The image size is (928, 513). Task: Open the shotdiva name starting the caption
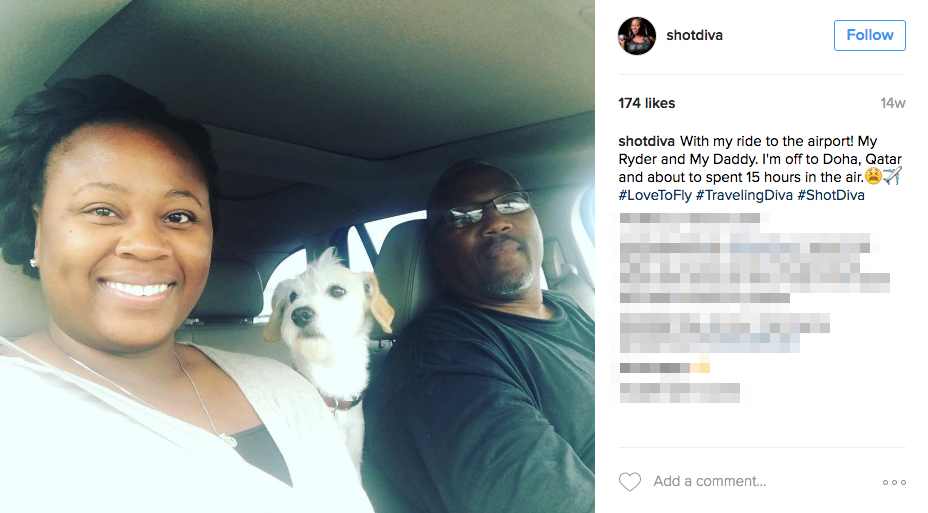click(x=646, y=141)
